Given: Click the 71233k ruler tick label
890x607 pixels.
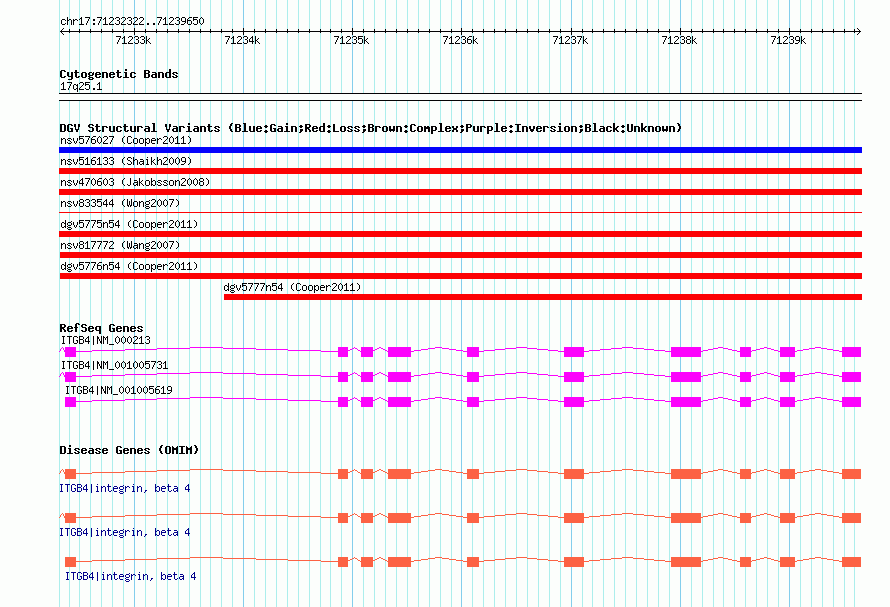Looking at the screenshot, I should [133, 40].
